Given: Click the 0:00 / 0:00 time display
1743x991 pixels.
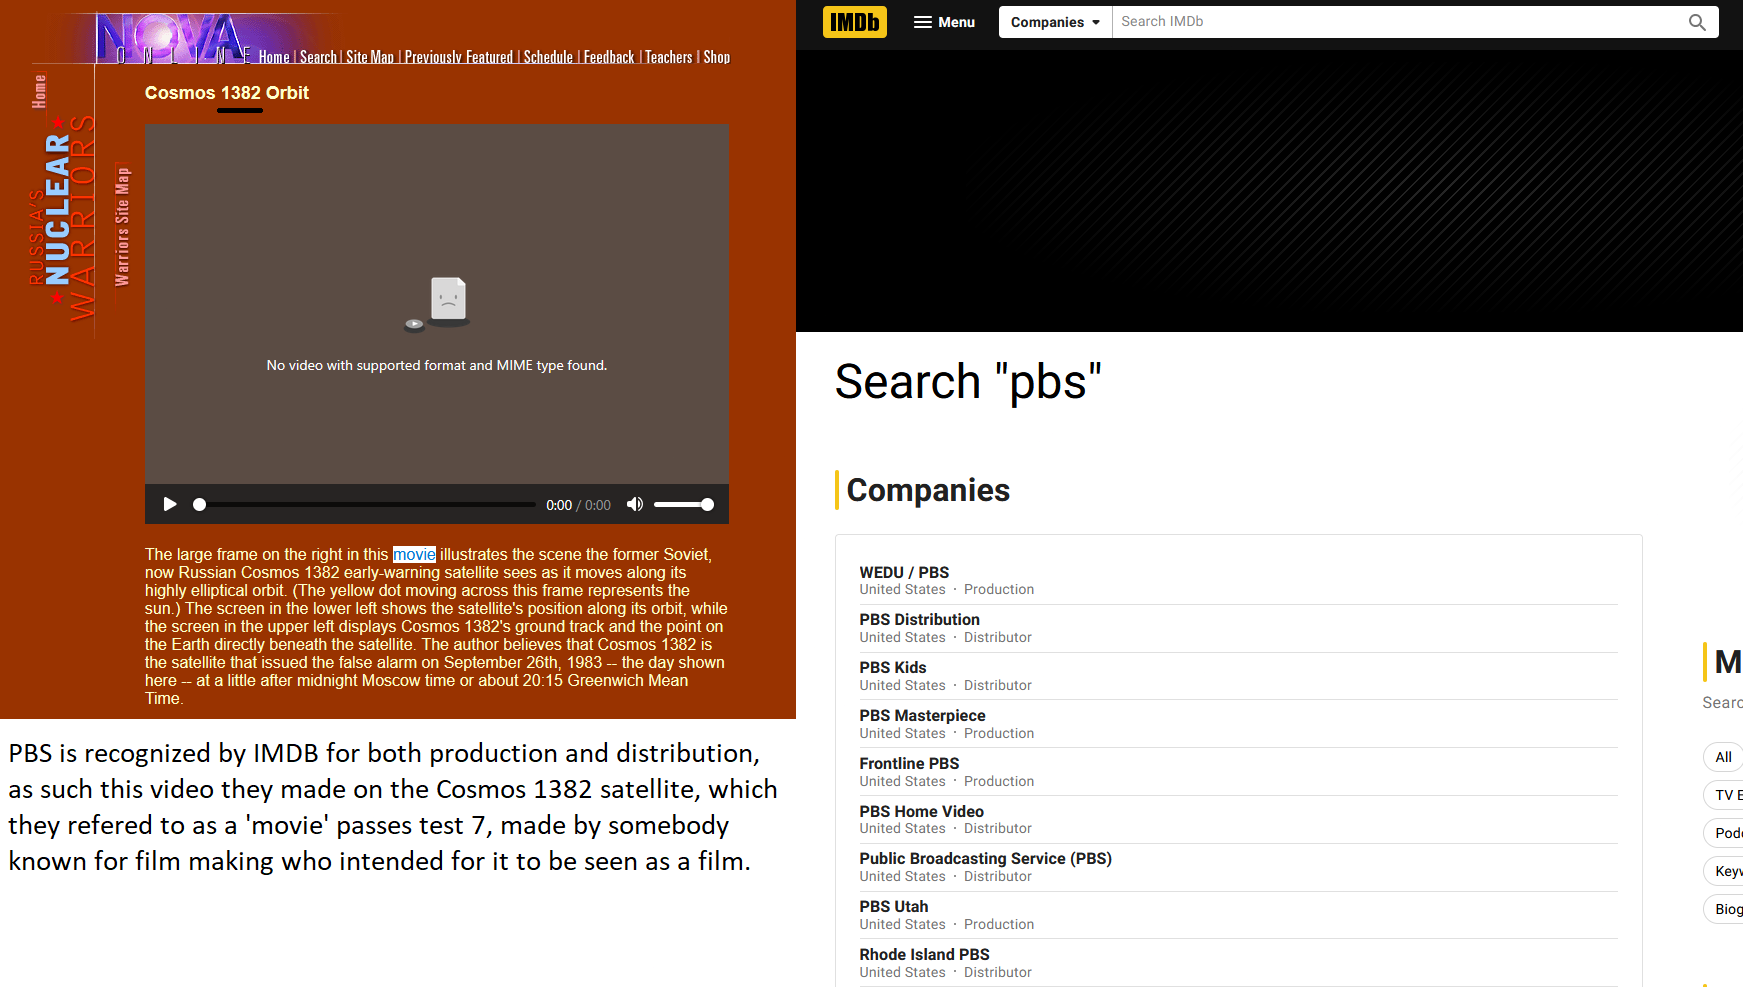Looking at the screenshot, I should 578,505.
